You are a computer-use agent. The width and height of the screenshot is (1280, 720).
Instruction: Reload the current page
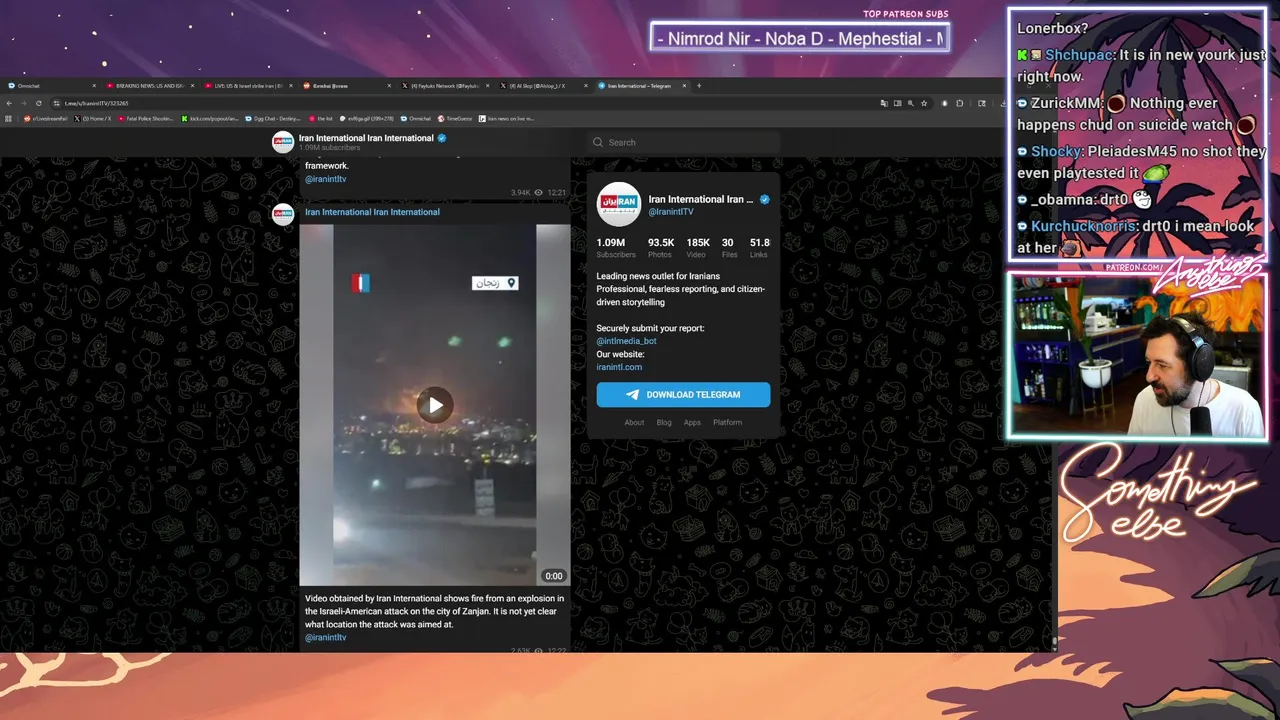point(39,103)
